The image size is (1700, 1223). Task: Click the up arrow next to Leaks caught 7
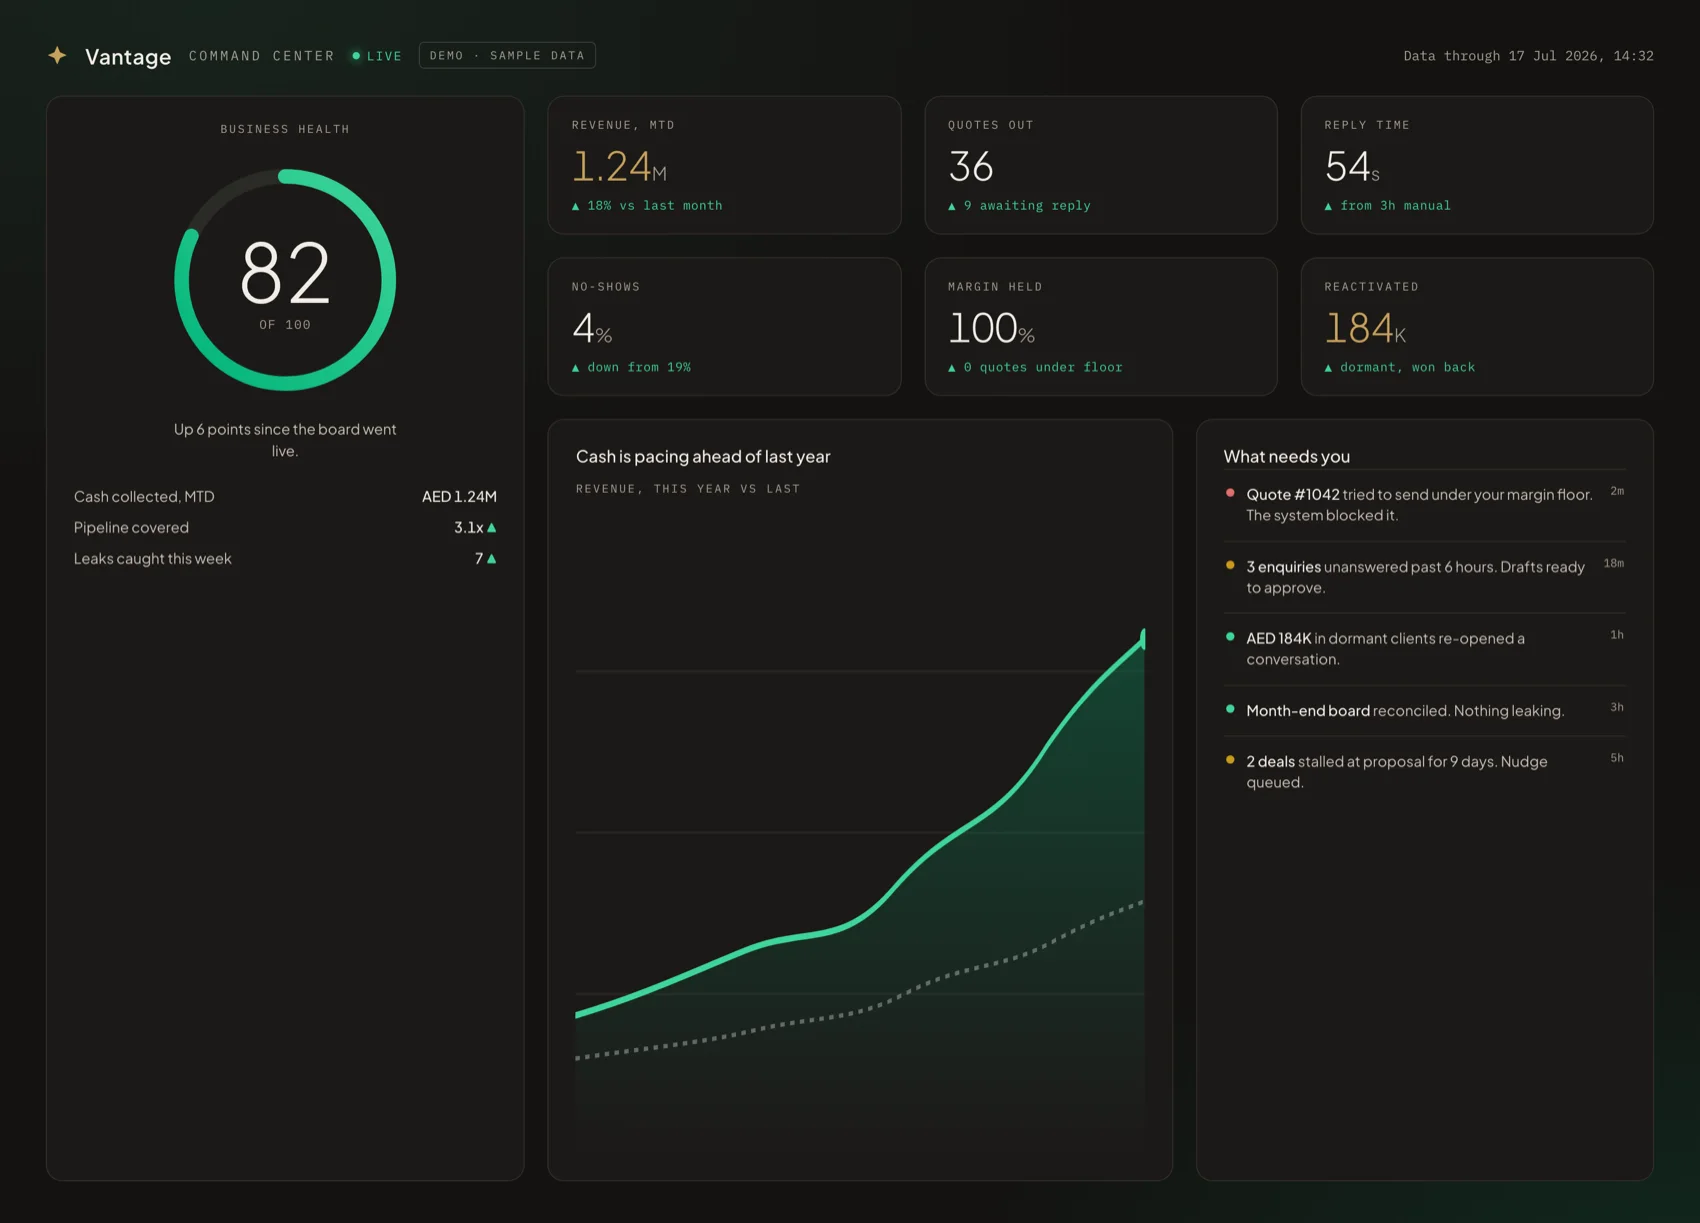click(491, 558)
